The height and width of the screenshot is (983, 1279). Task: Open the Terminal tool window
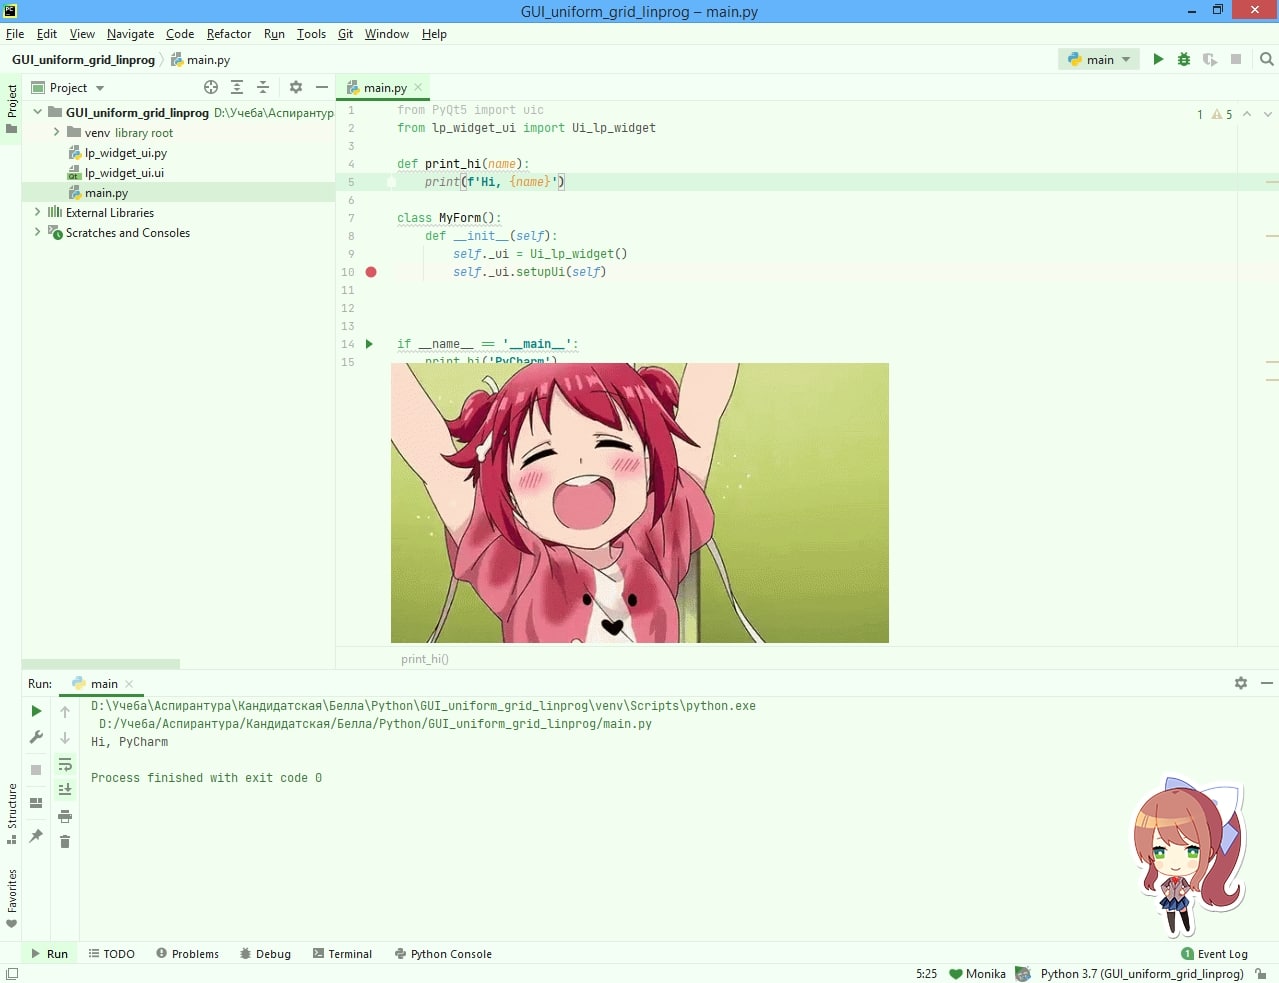342,954
